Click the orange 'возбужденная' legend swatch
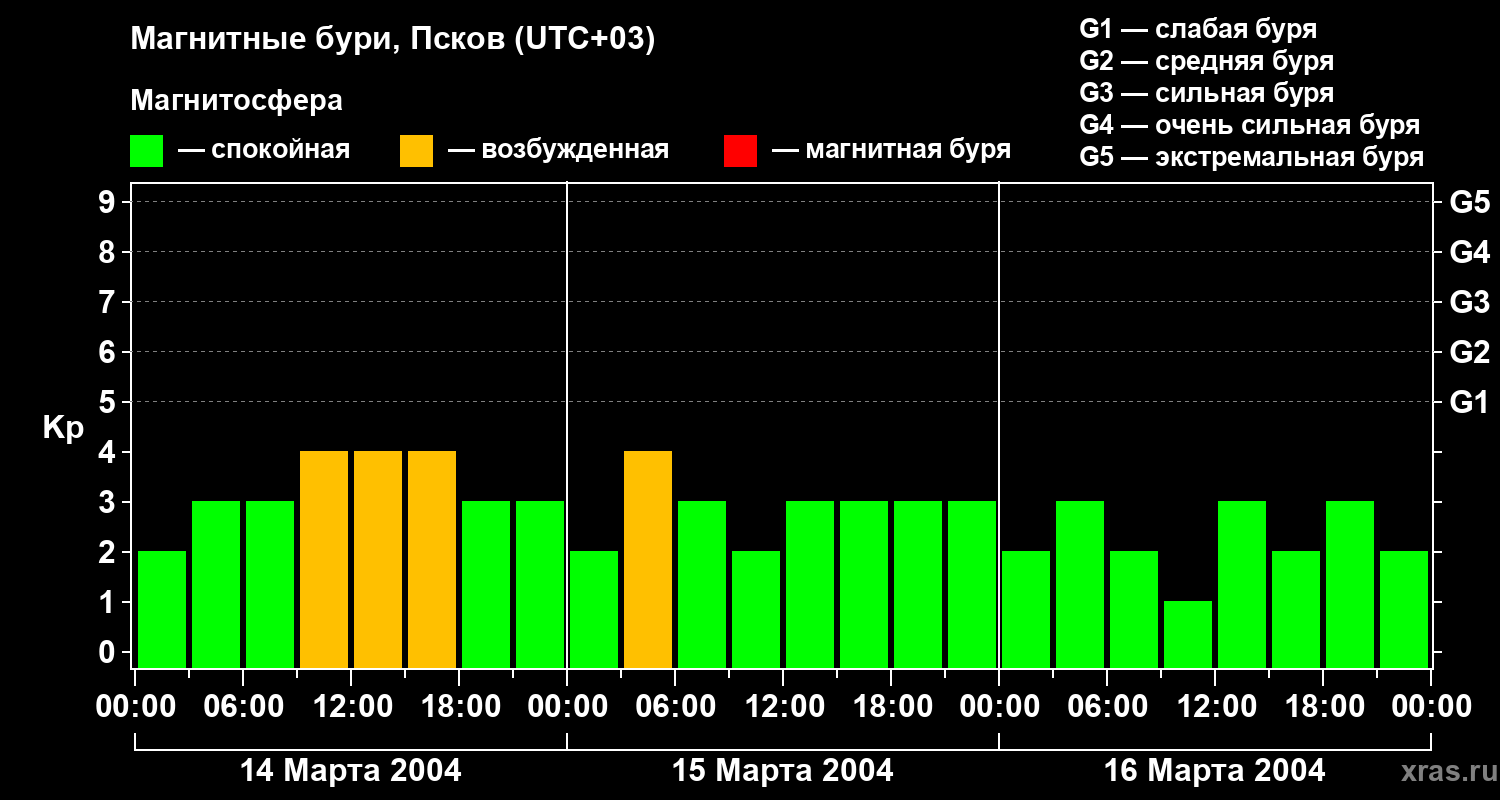The height and width of the screenshot is (800, 1500). 416,151
